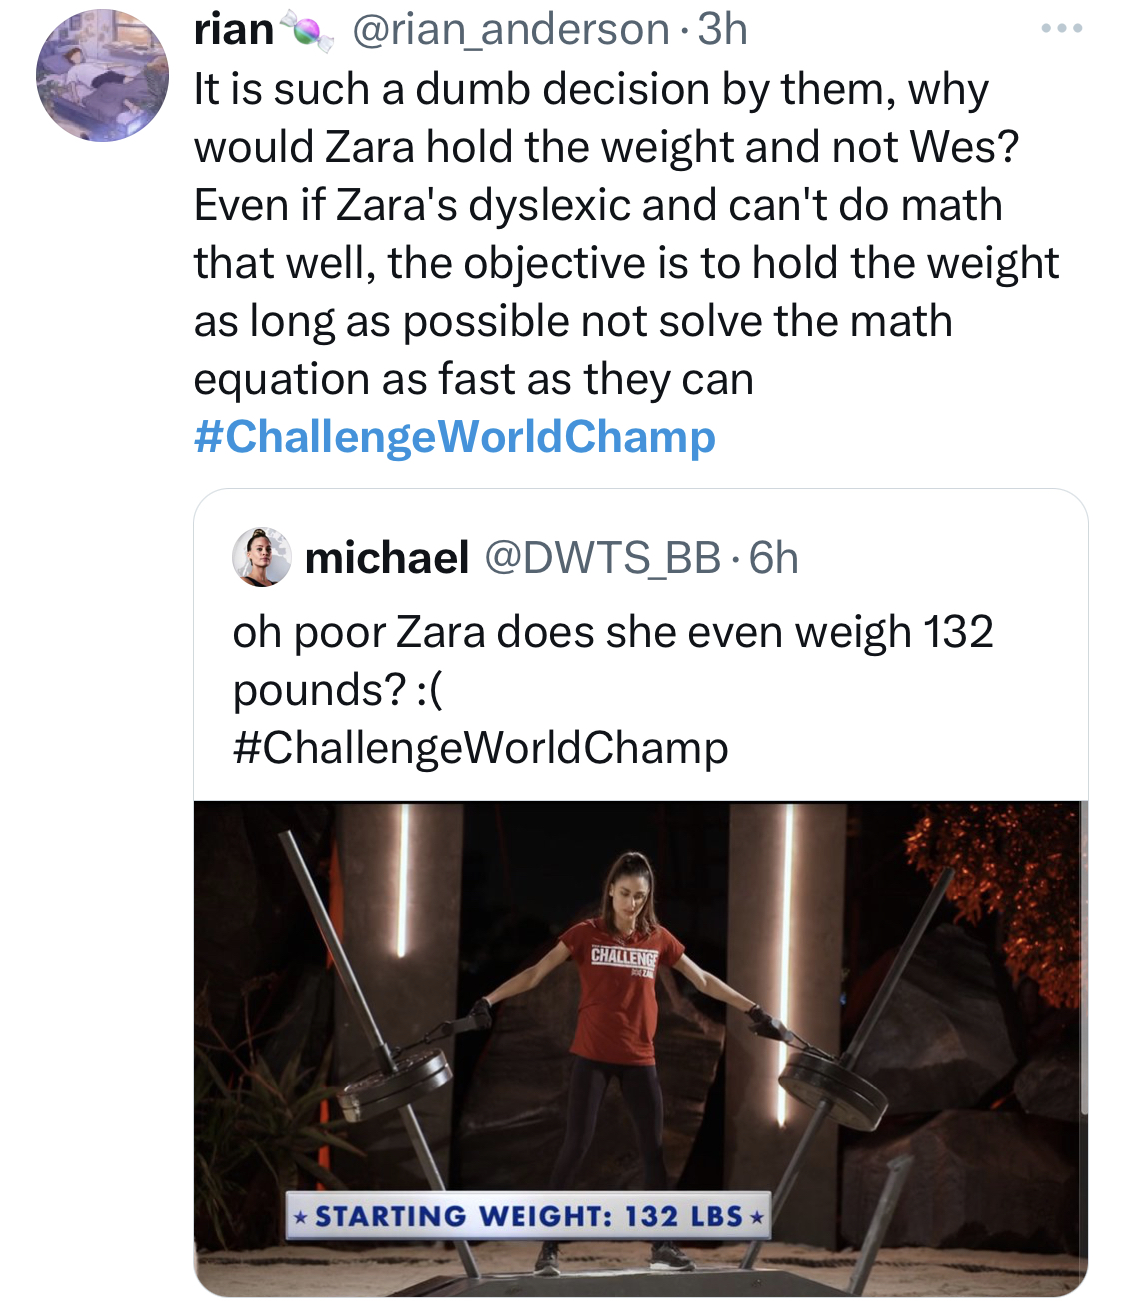Click the display name rian
The height and width of the screenshot is (1301, 1125).
pyautogui.click(x=234, y=30)
